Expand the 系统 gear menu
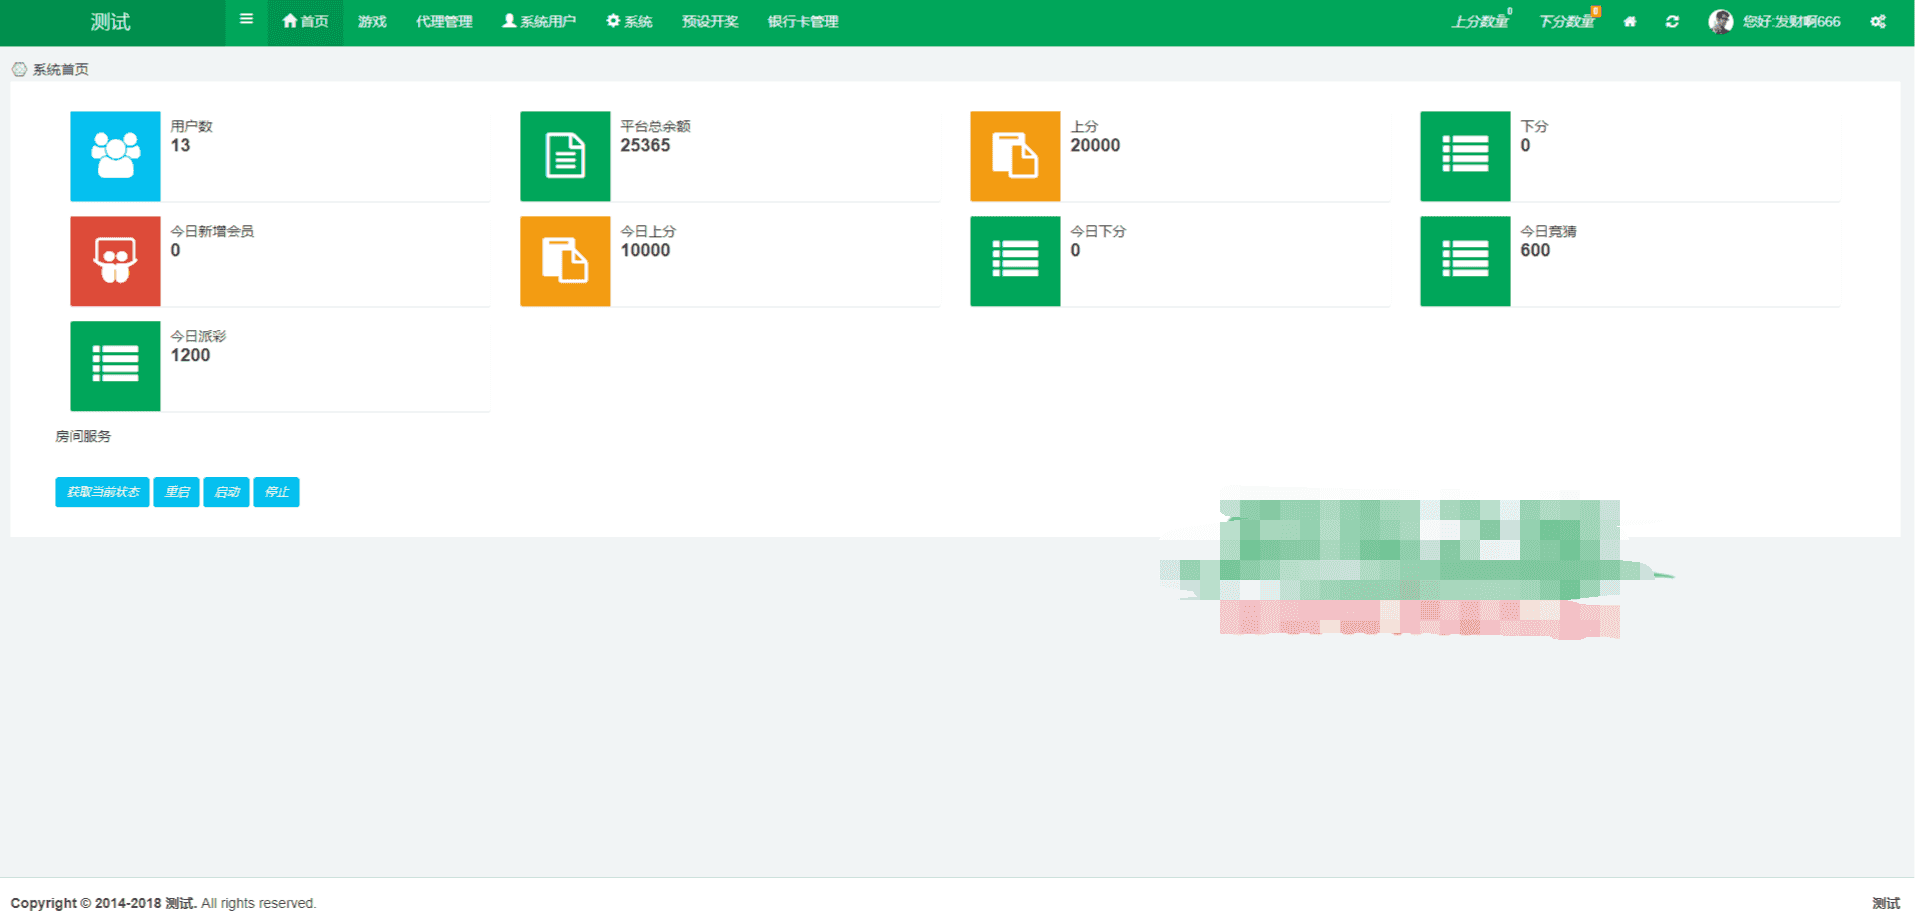Image resolution: width=1915 pixels, height=924 pixels. 629,21
